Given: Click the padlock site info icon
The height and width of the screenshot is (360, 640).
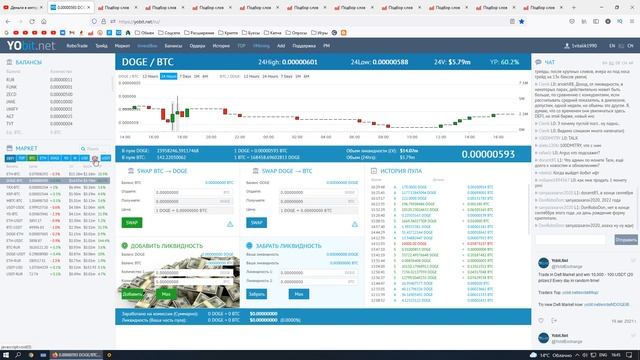Looking at the screenshot, I should tap(103, 21).
